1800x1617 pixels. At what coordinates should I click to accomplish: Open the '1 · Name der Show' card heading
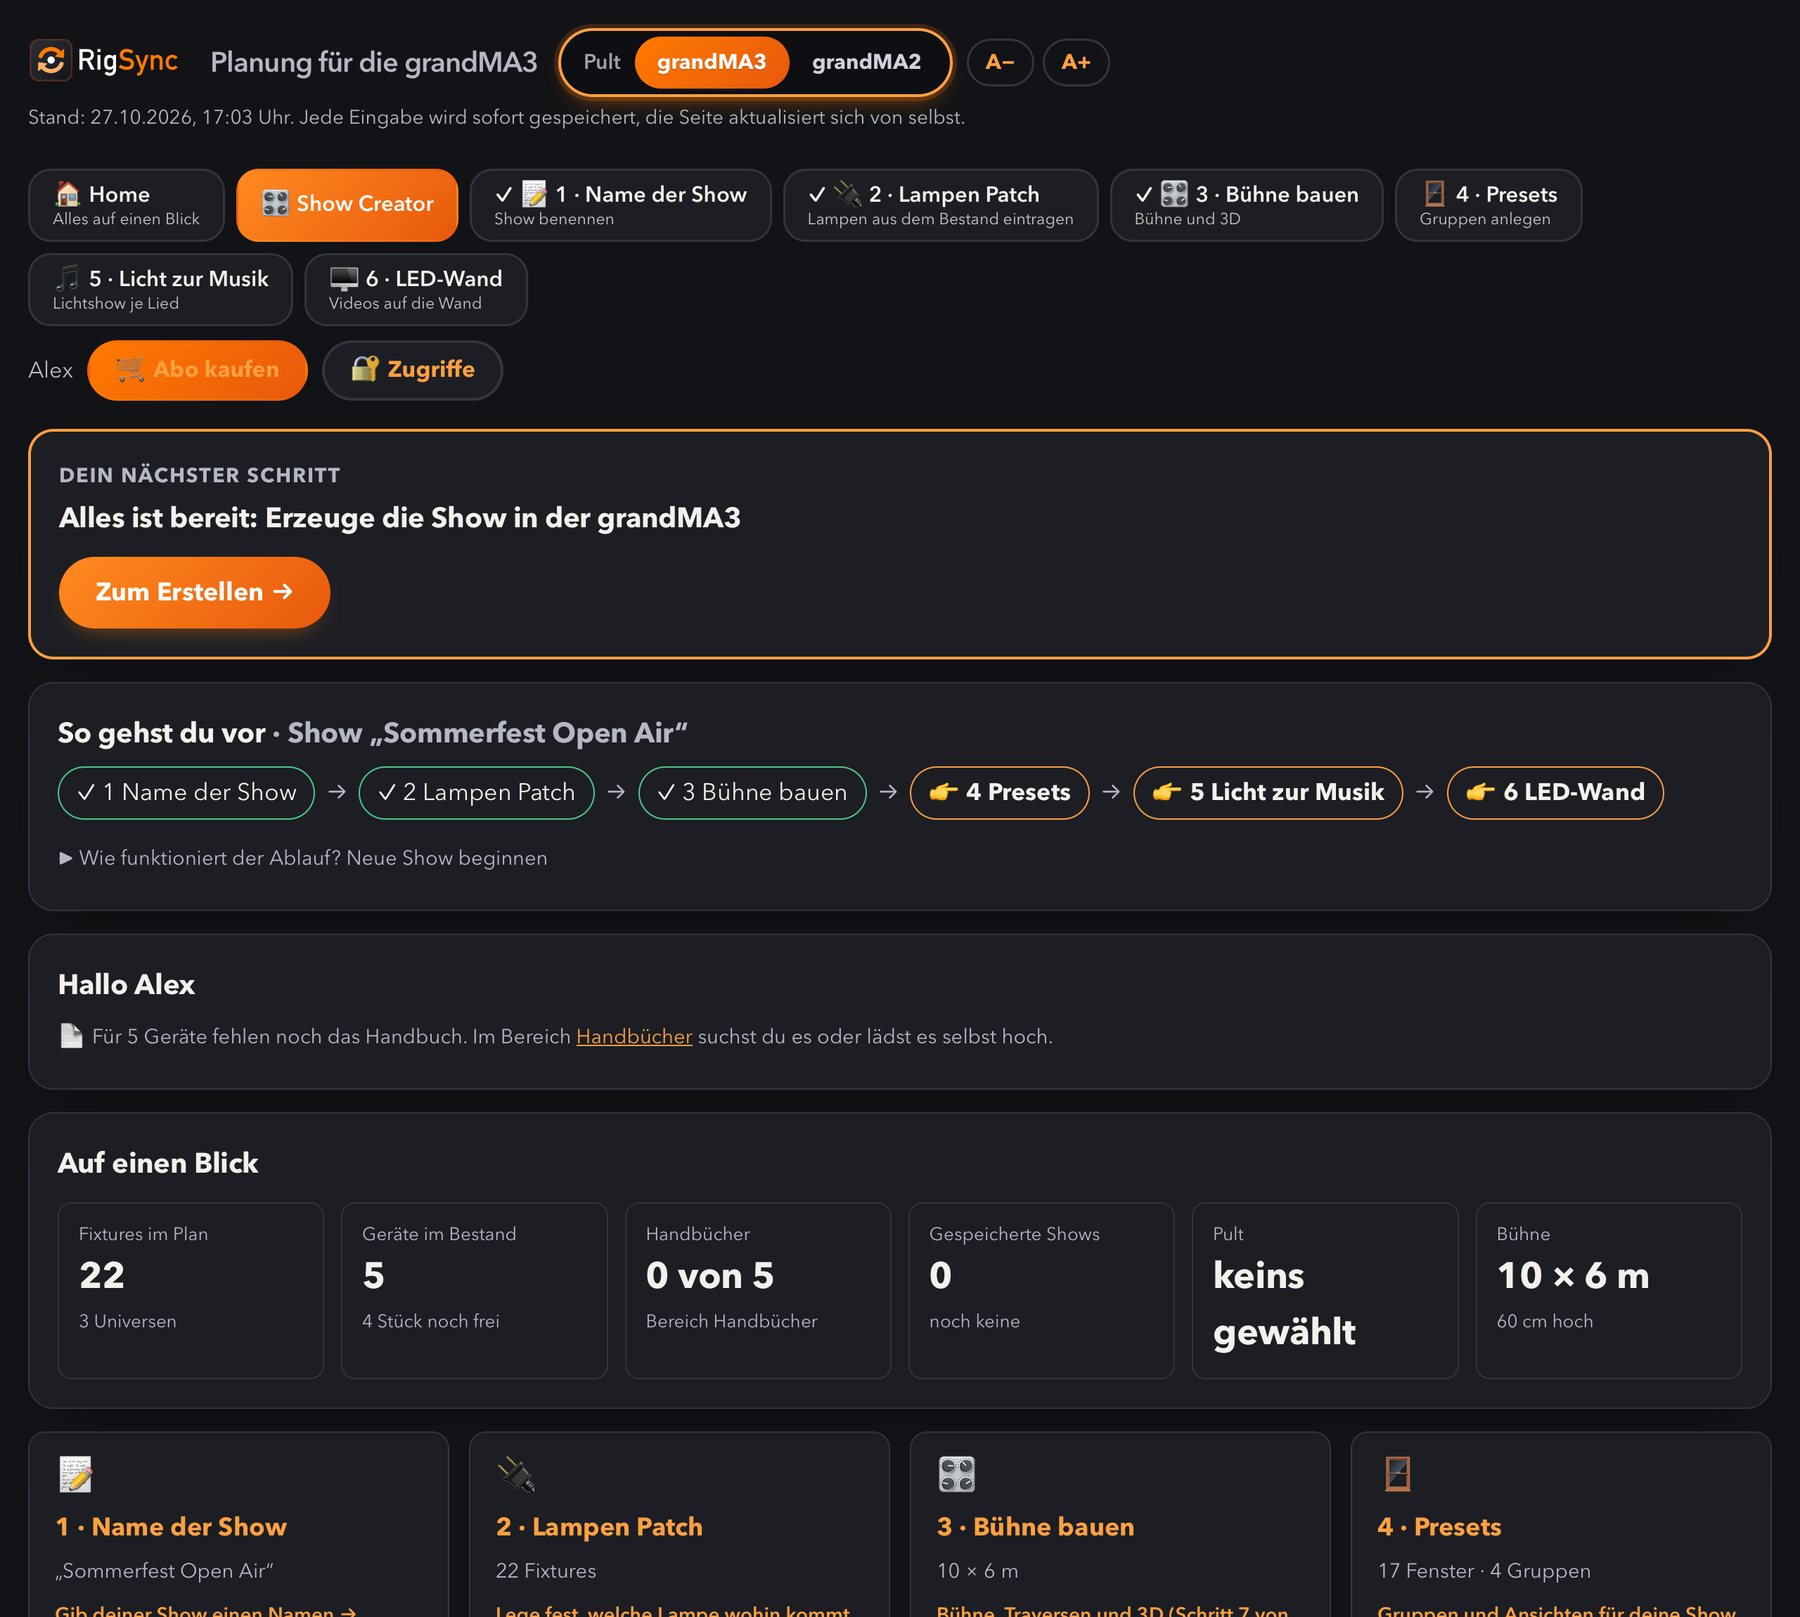point(171,1527)
